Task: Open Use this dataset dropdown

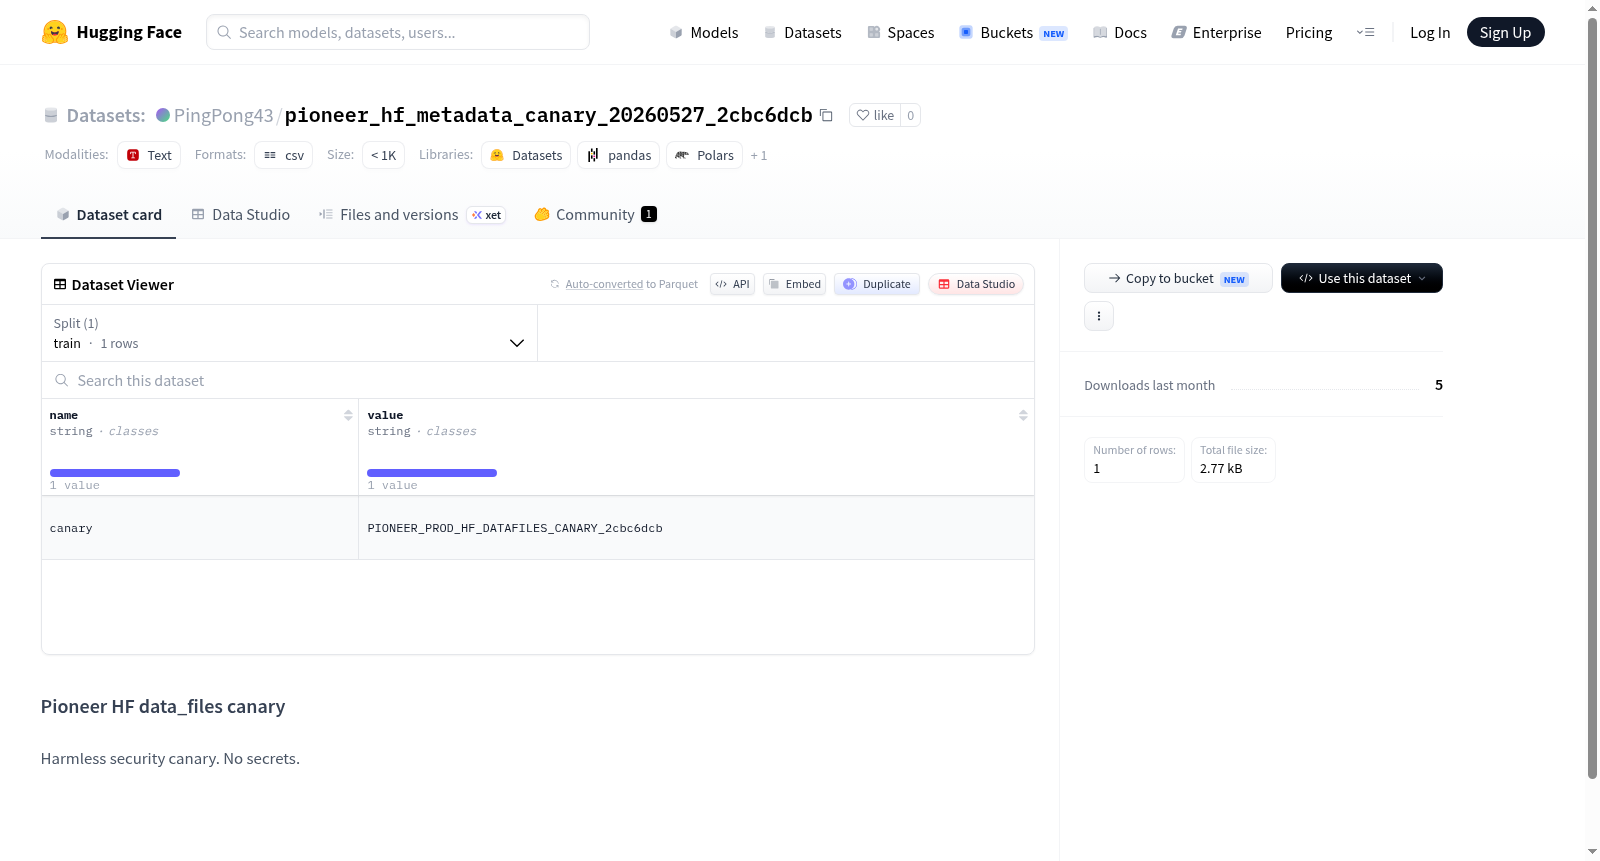Action: click(x=1361, y=278)
